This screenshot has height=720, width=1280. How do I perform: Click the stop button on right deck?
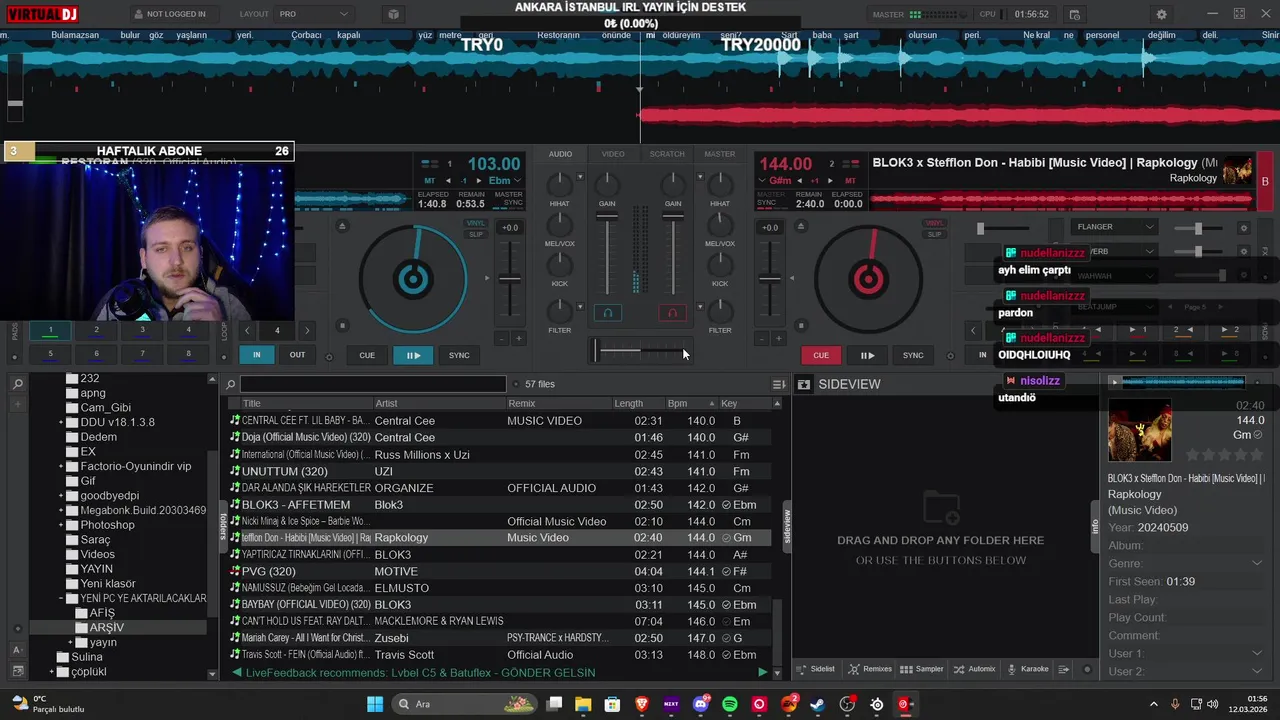[802, 325]
